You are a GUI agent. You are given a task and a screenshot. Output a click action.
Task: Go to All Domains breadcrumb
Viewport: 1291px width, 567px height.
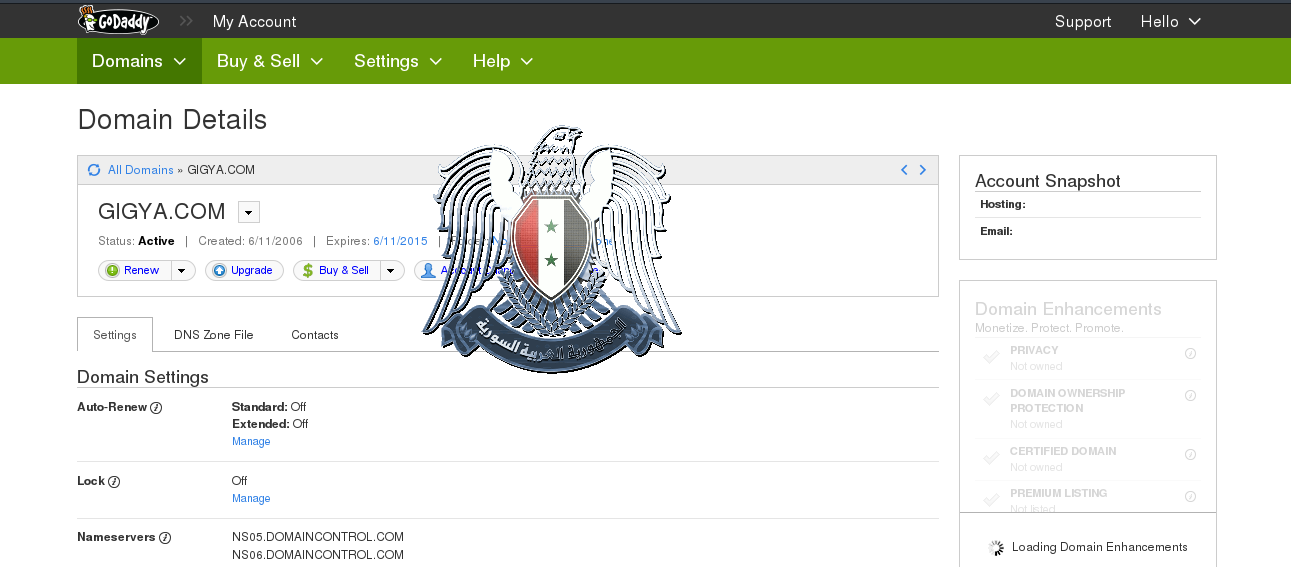(141, 170)
